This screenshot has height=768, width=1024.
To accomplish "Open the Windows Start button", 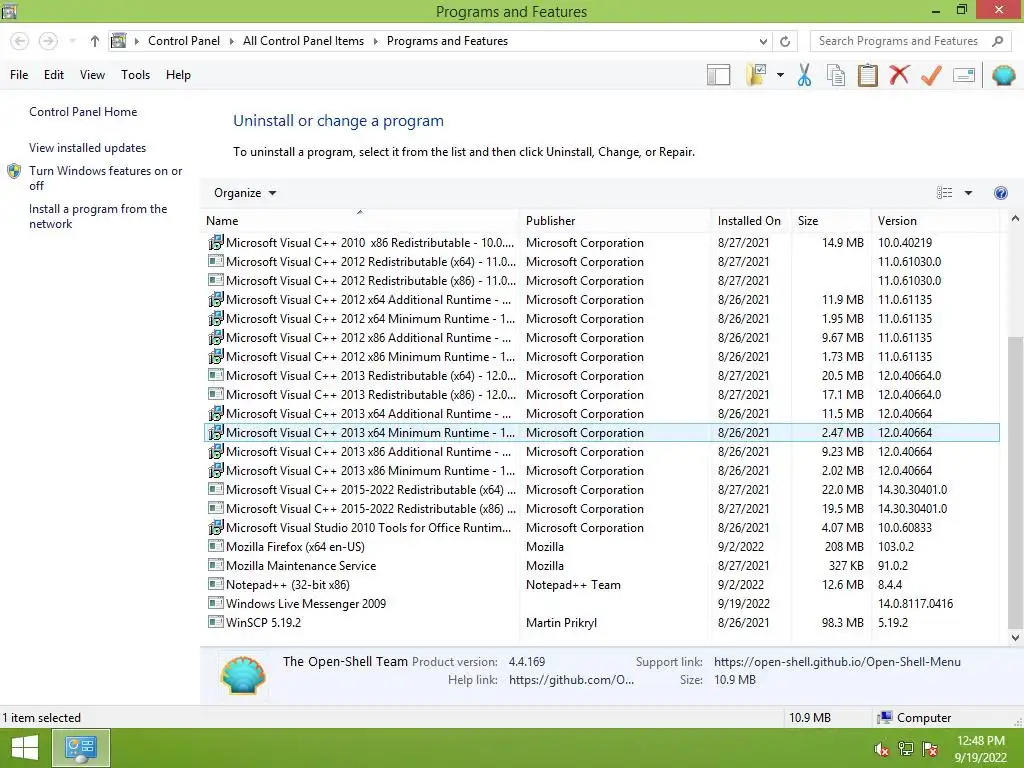I will click(25, 748).
